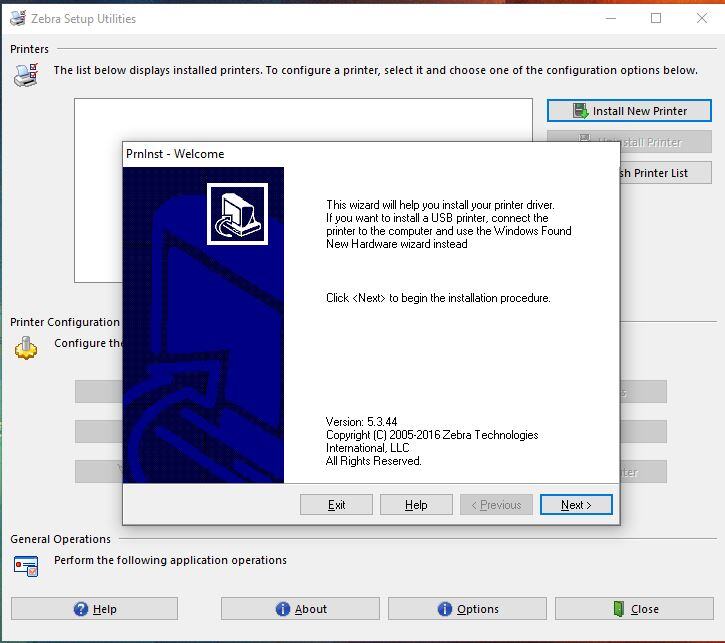Image resolution: width=725 pixels, height=643 pixels.
Task: Click the printer driver wizard logo icon
Action: tap(237, 214)
